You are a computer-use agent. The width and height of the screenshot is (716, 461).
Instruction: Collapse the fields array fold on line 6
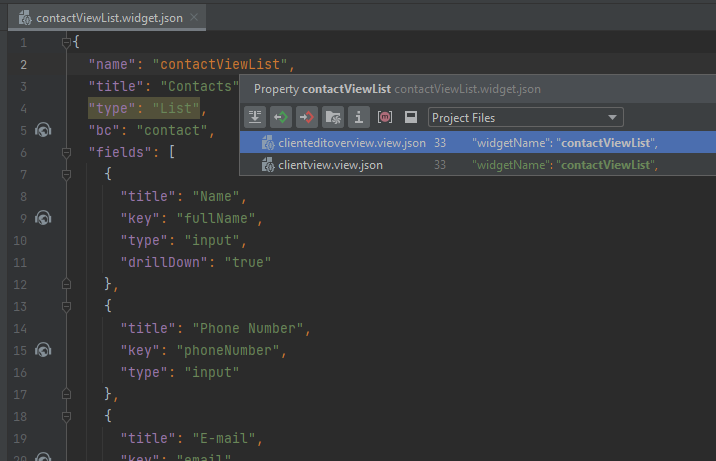pyautogui.click(x=66, y=152)
